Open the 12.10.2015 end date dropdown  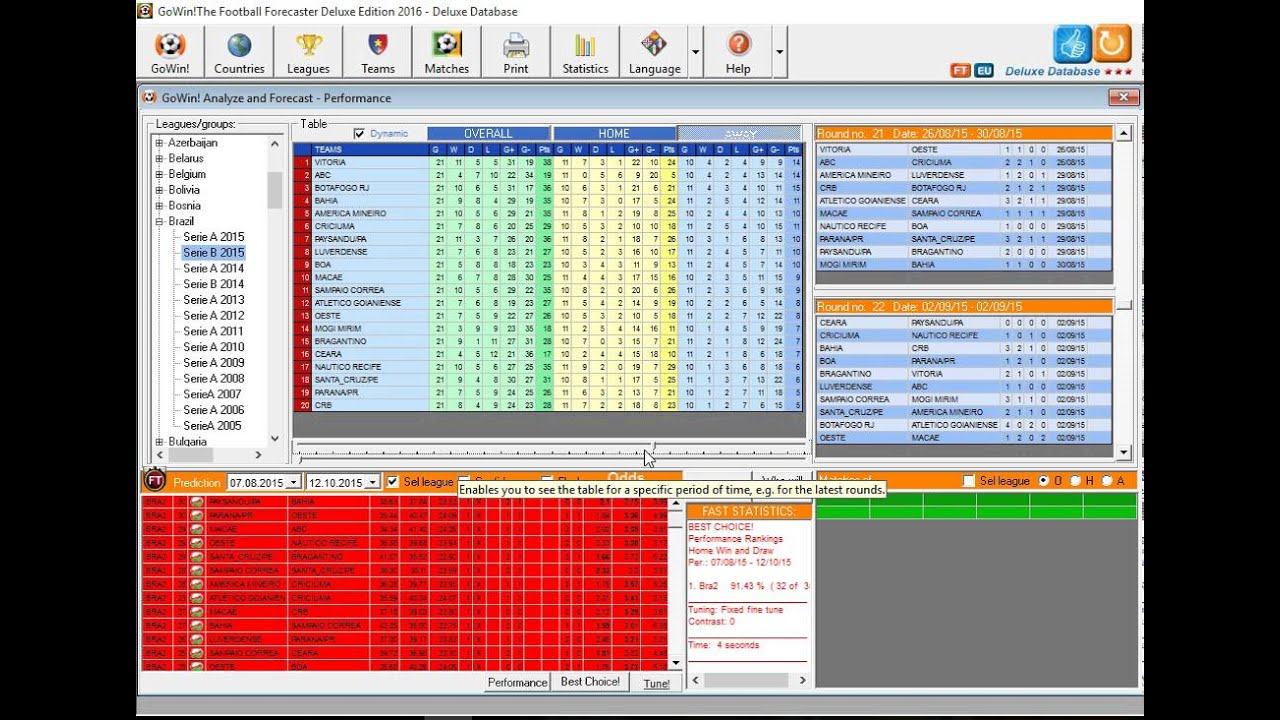[x=373, y=482]
